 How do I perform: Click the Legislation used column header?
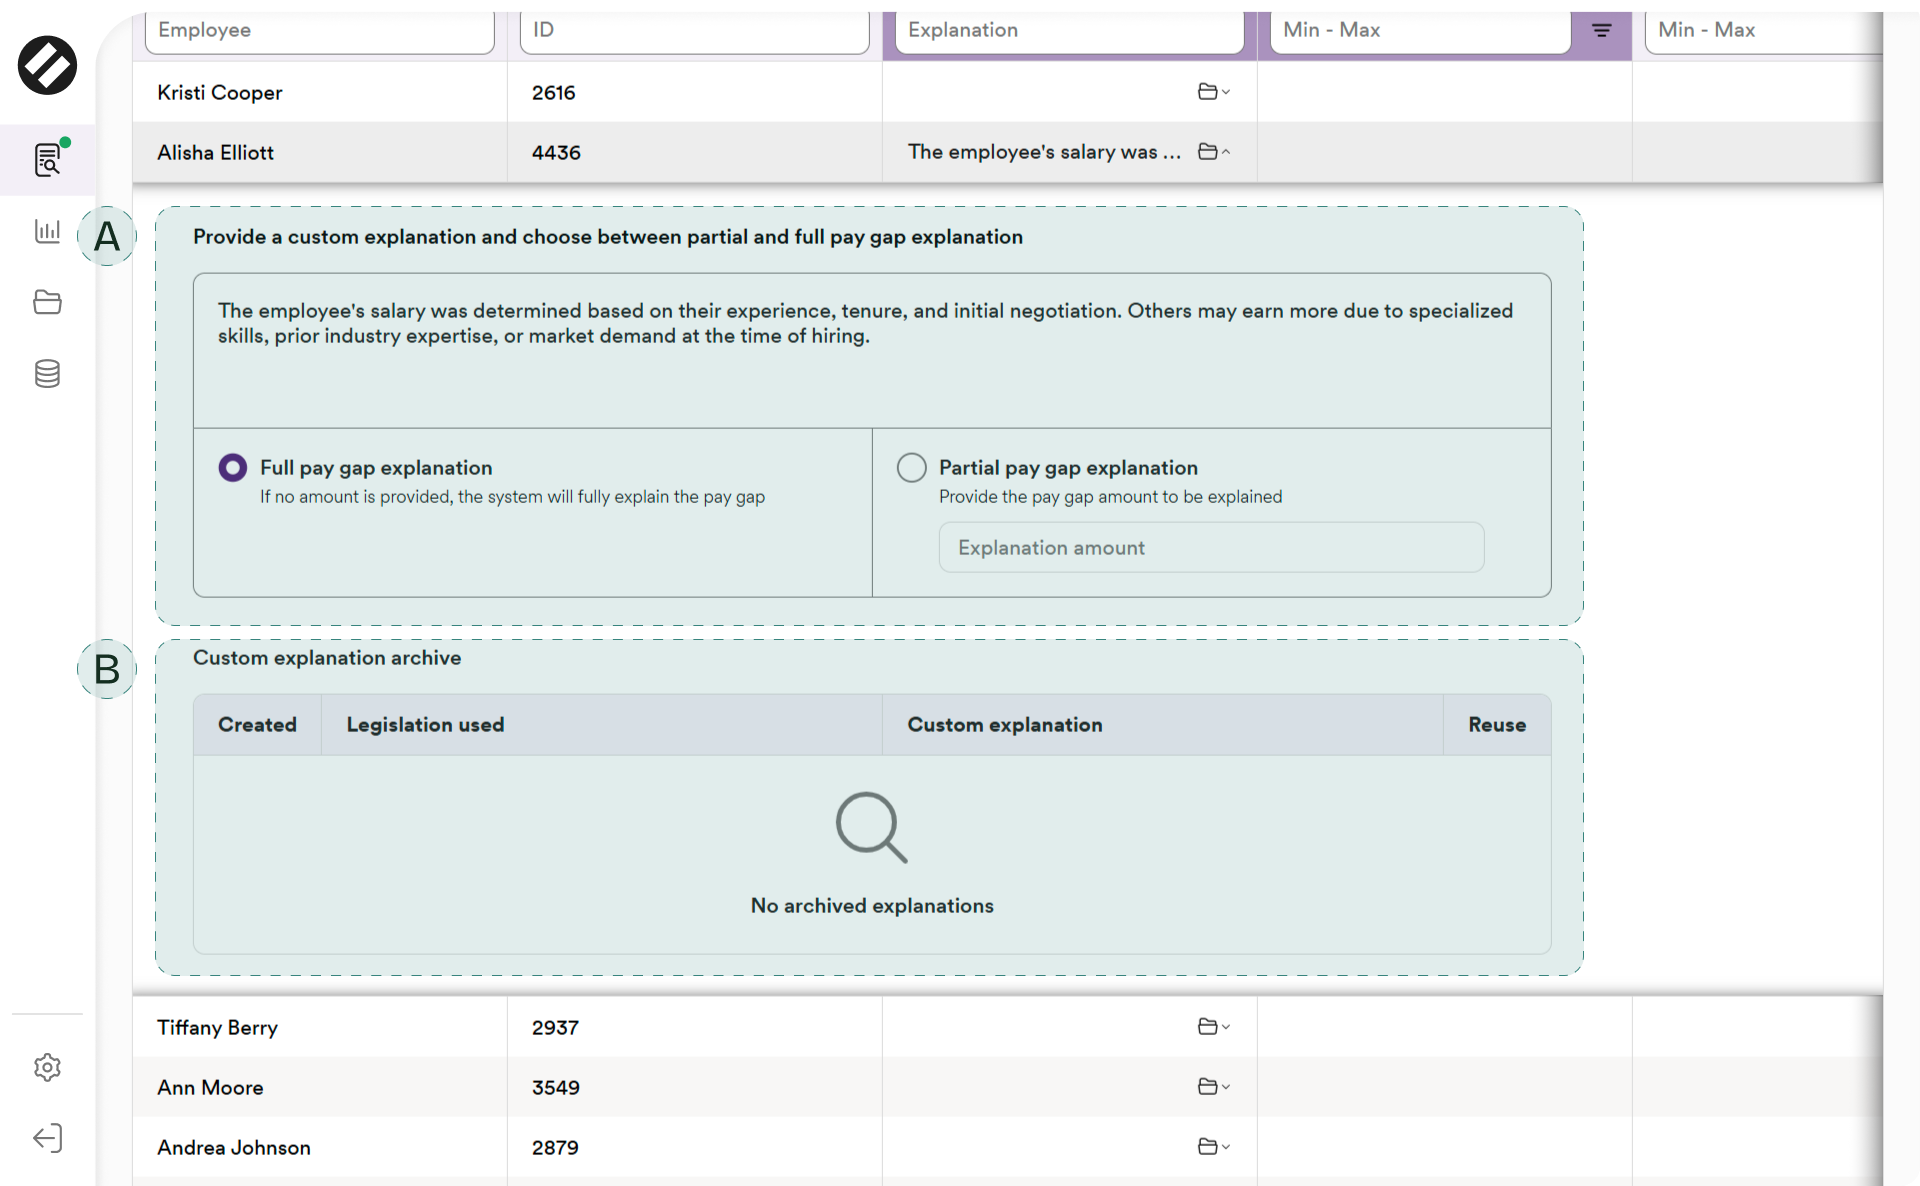click(425, 725)
